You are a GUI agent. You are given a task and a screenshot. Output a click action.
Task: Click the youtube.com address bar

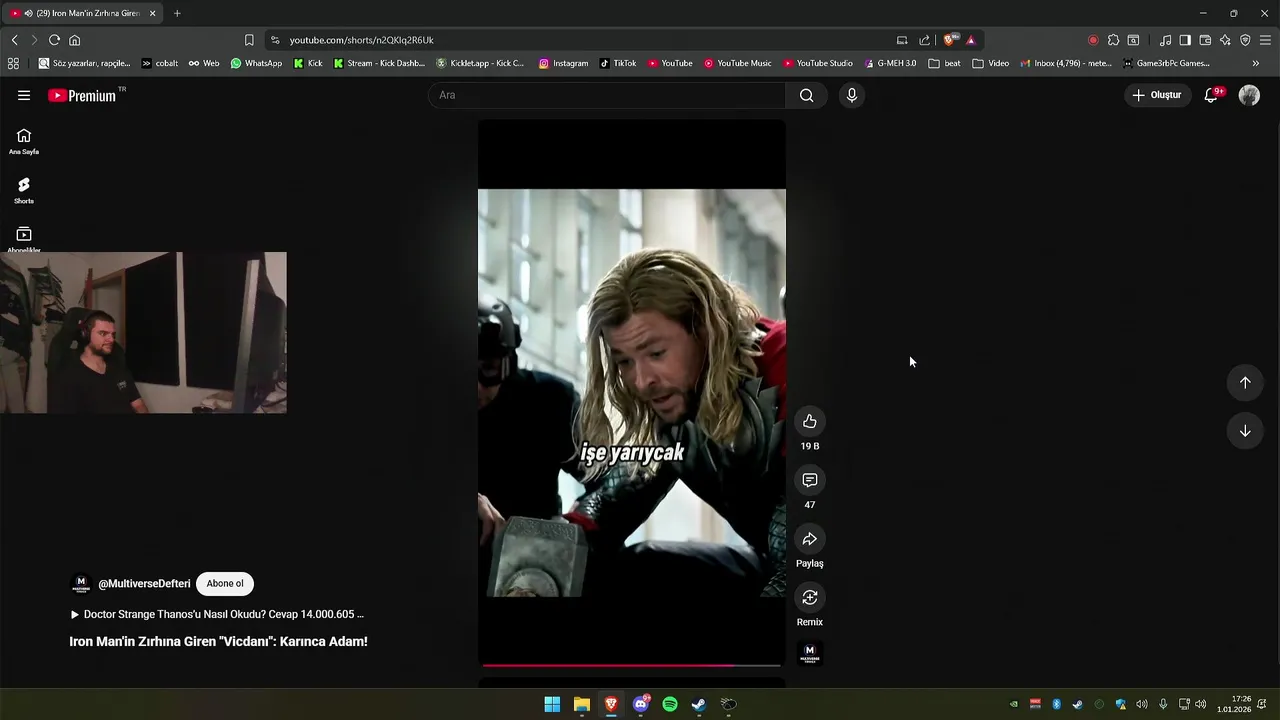coord(580,40)
